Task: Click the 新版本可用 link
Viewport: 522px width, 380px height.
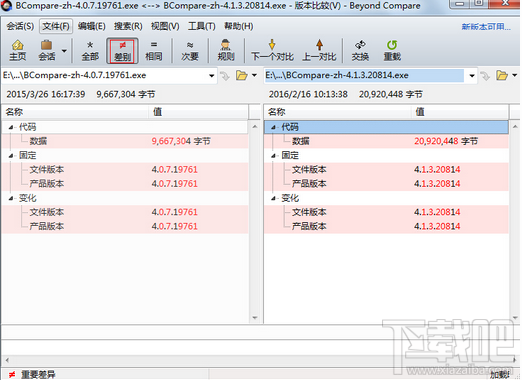Action: coord(486,27)
